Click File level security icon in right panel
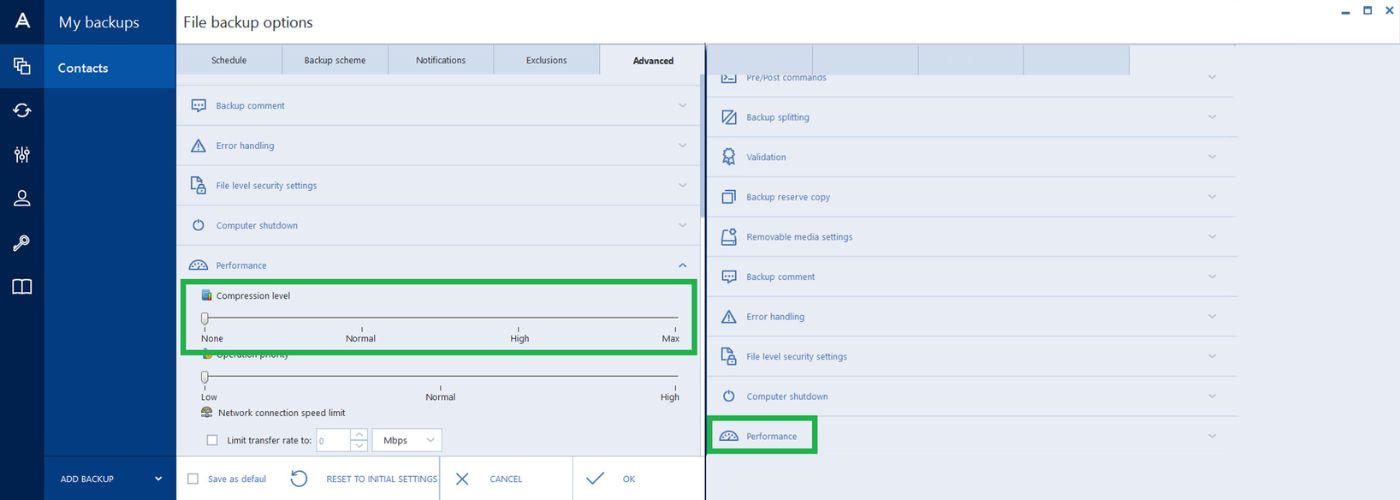This screenshot has height=500, width=1400. tap(728, 356)
